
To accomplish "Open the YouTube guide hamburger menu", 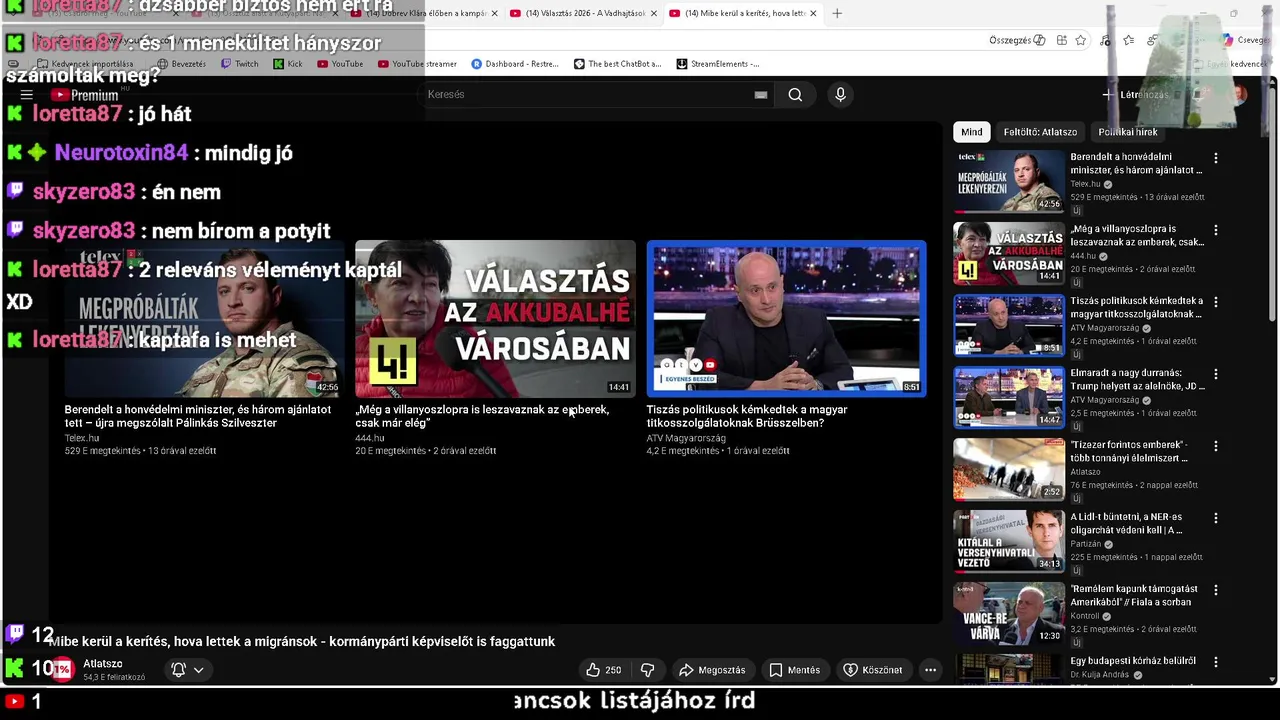I will coord(27,95).
